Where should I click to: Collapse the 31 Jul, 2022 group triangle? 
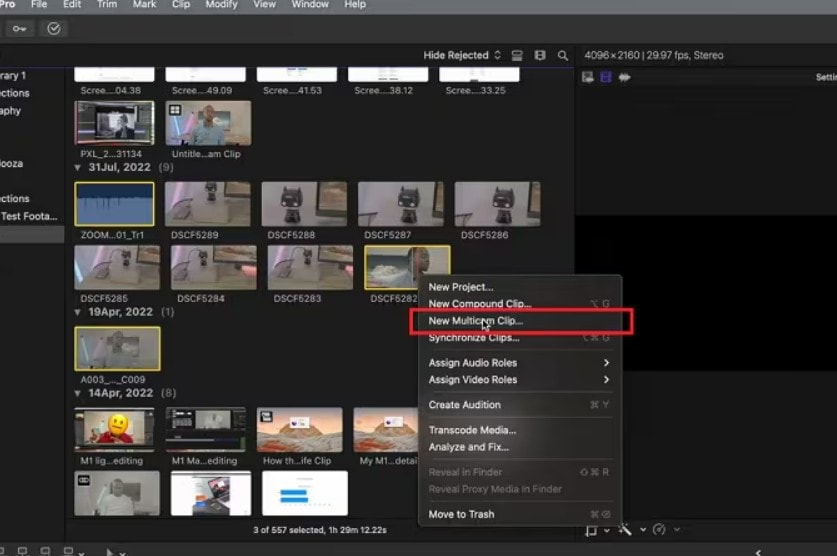(77, 168)
